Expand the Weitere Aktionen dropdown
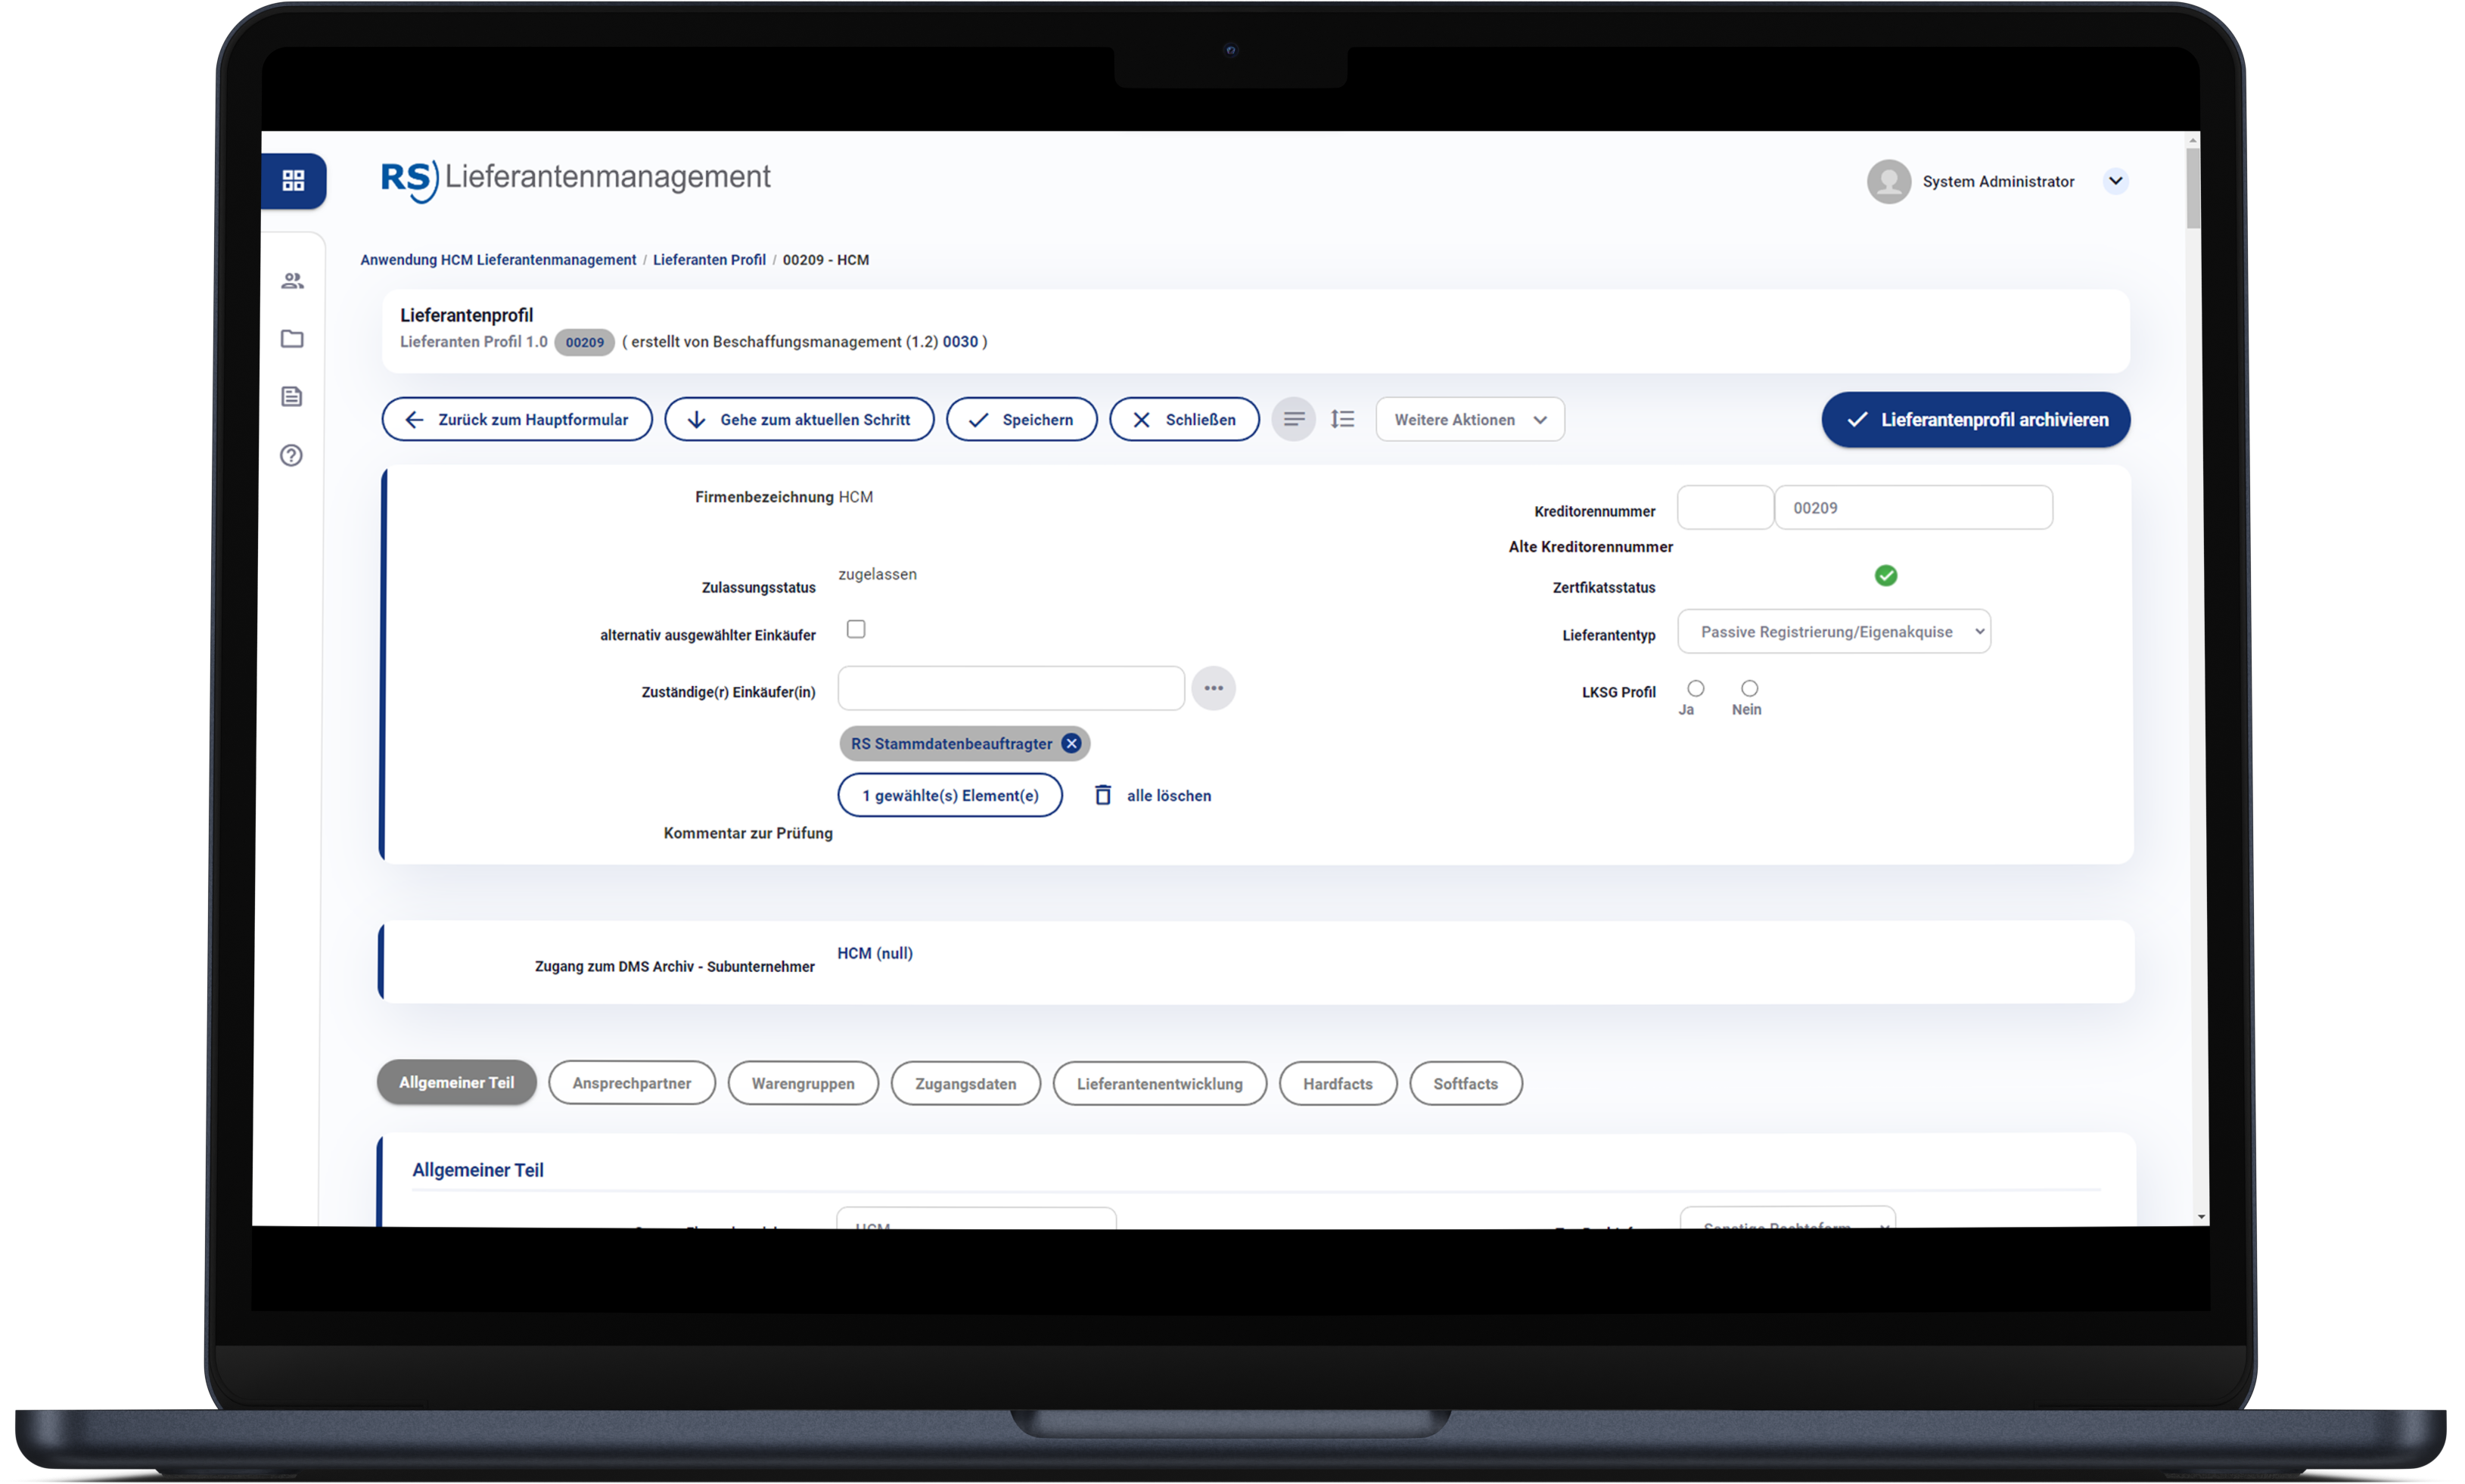The width and height of the screenshot is (2465, 1484). [1469, 419]
